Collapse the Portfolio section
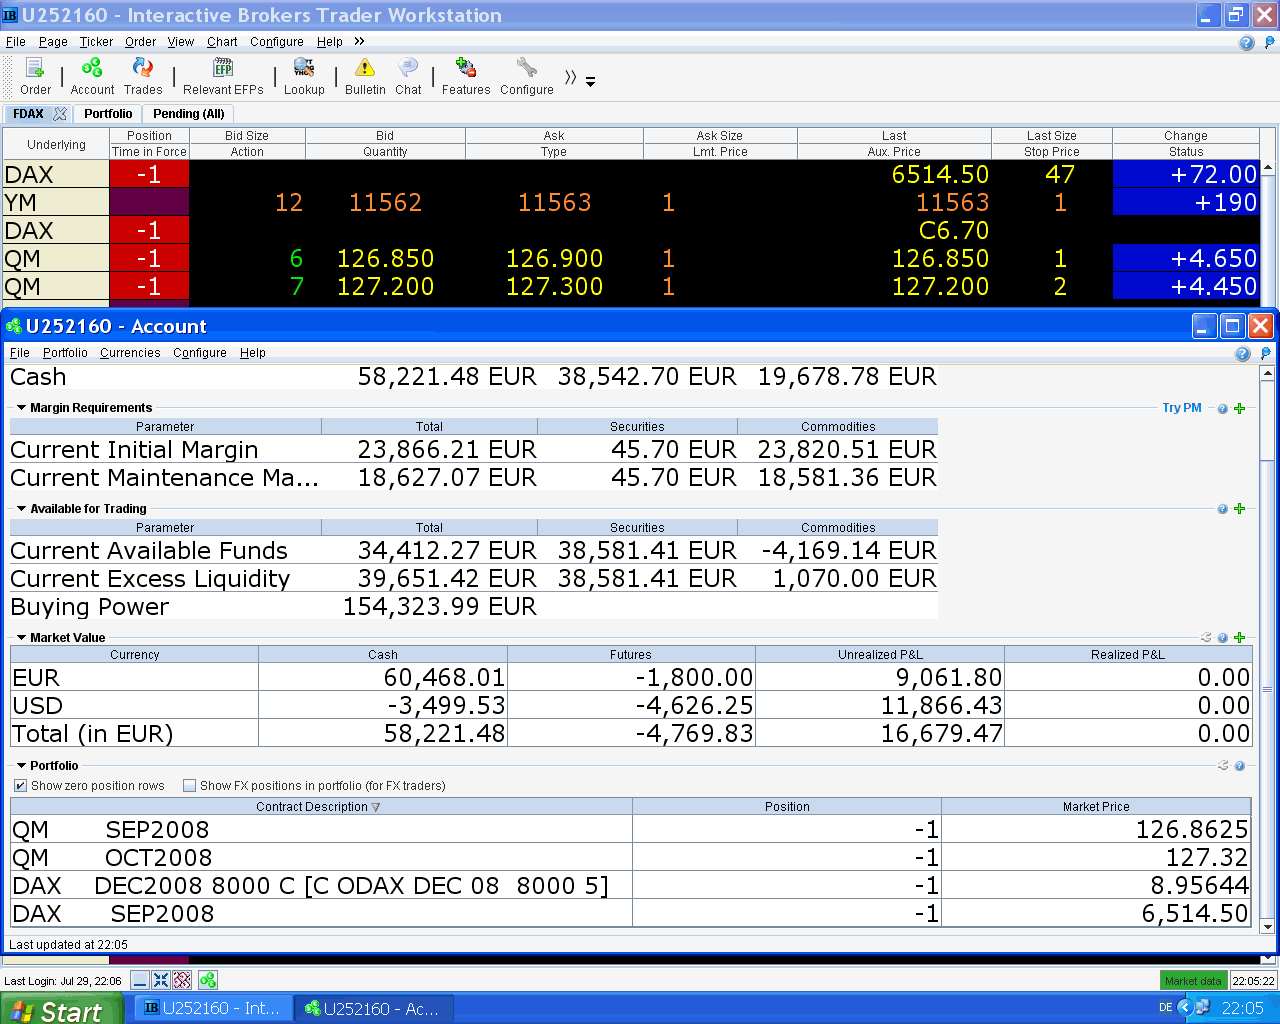Viewport: 1280px width, 1024px height. pyautogui.click(x=21, y=766)
